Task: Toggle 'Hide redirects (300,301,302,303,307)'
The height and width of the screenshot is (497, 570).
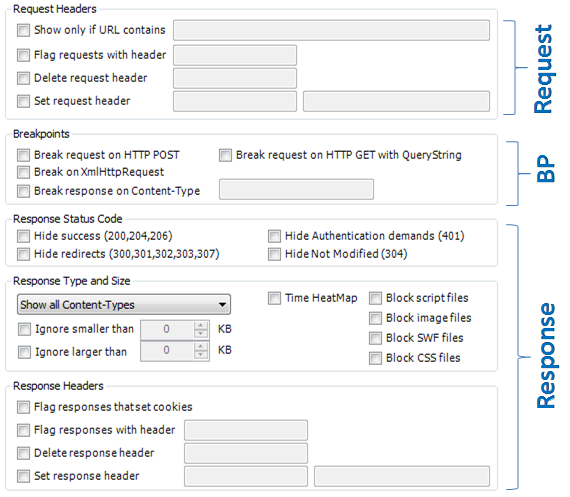Action: coord(23,254)
